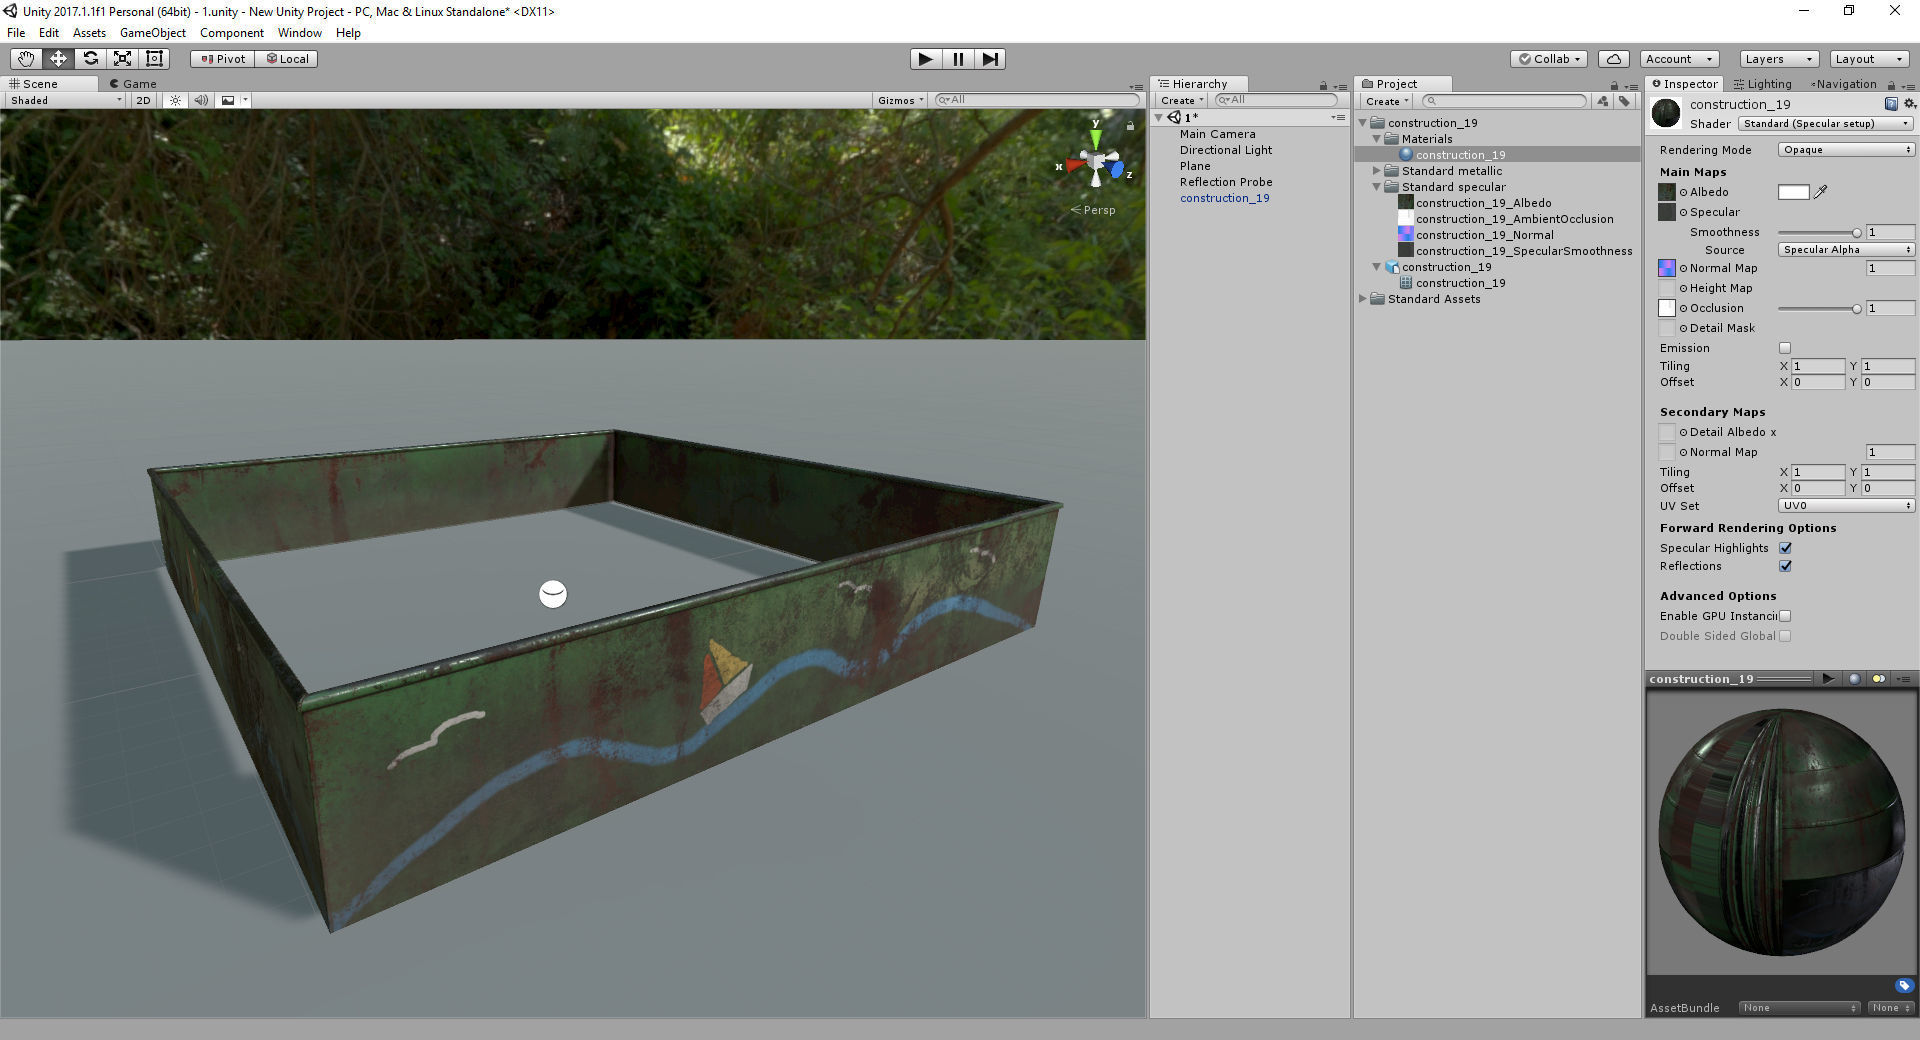Uncheck Reflections option
Image resolution: width=1920 pixels, height=1040 pixels.
pyautogui.click(x=1785, y=566)
